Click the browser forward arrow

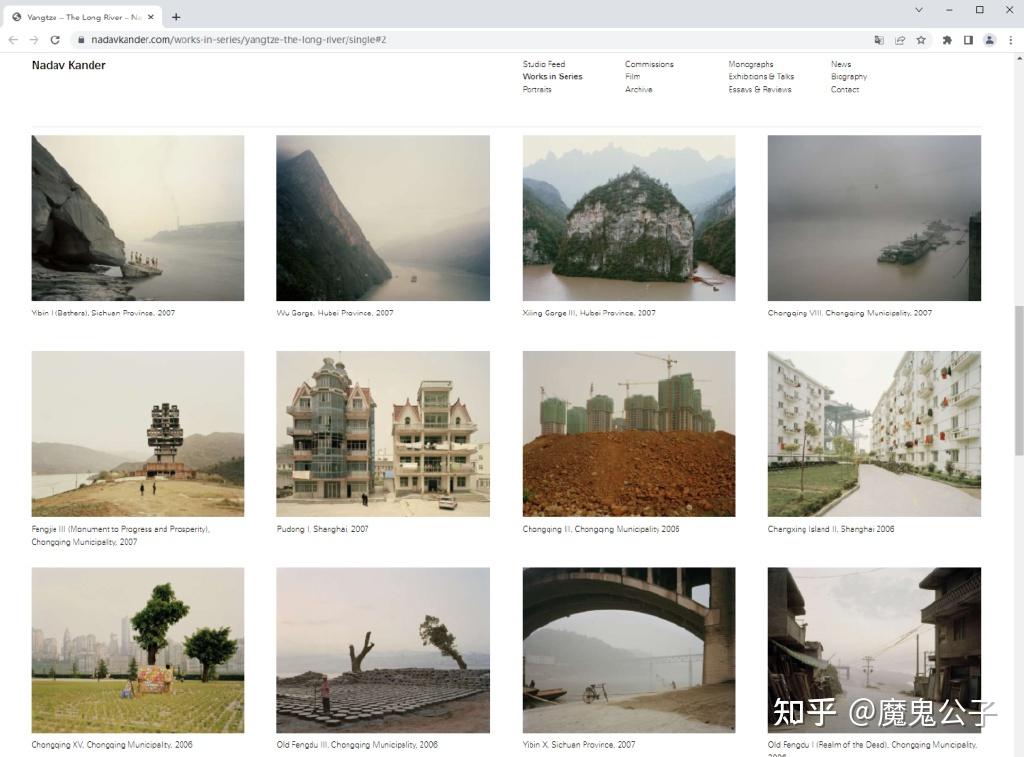[34, 40]
